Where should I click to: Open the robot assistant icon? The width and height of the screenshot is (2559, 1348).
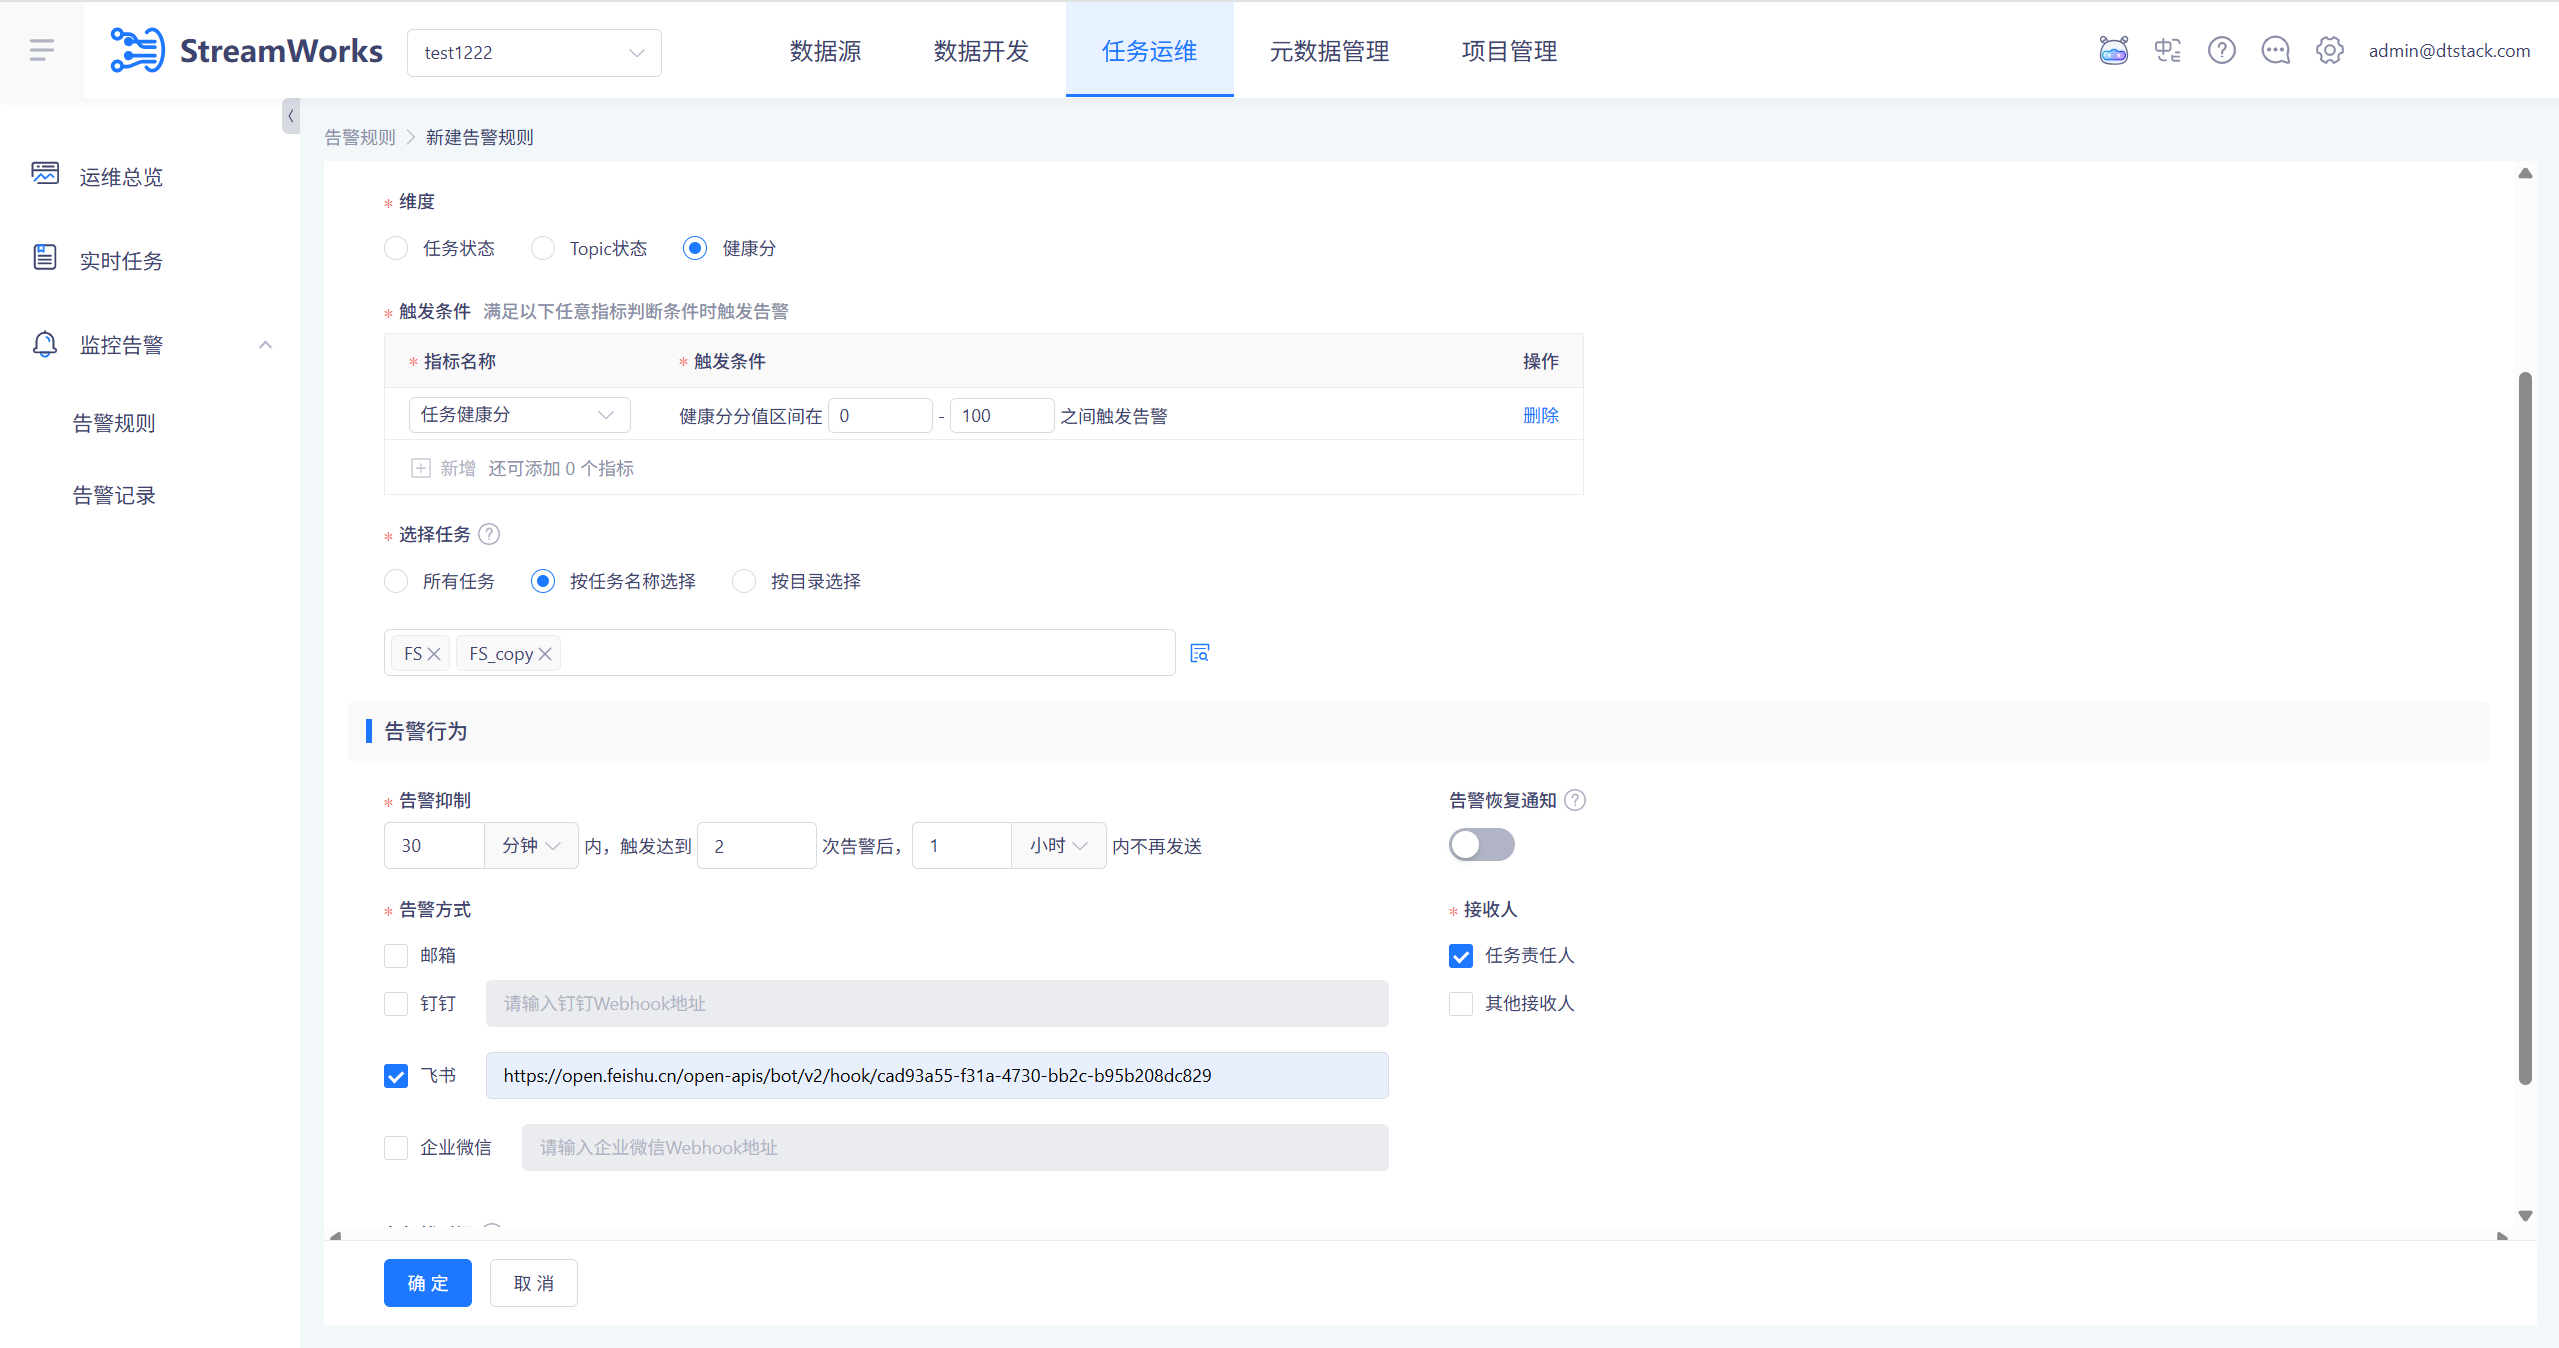[2113, 50]
